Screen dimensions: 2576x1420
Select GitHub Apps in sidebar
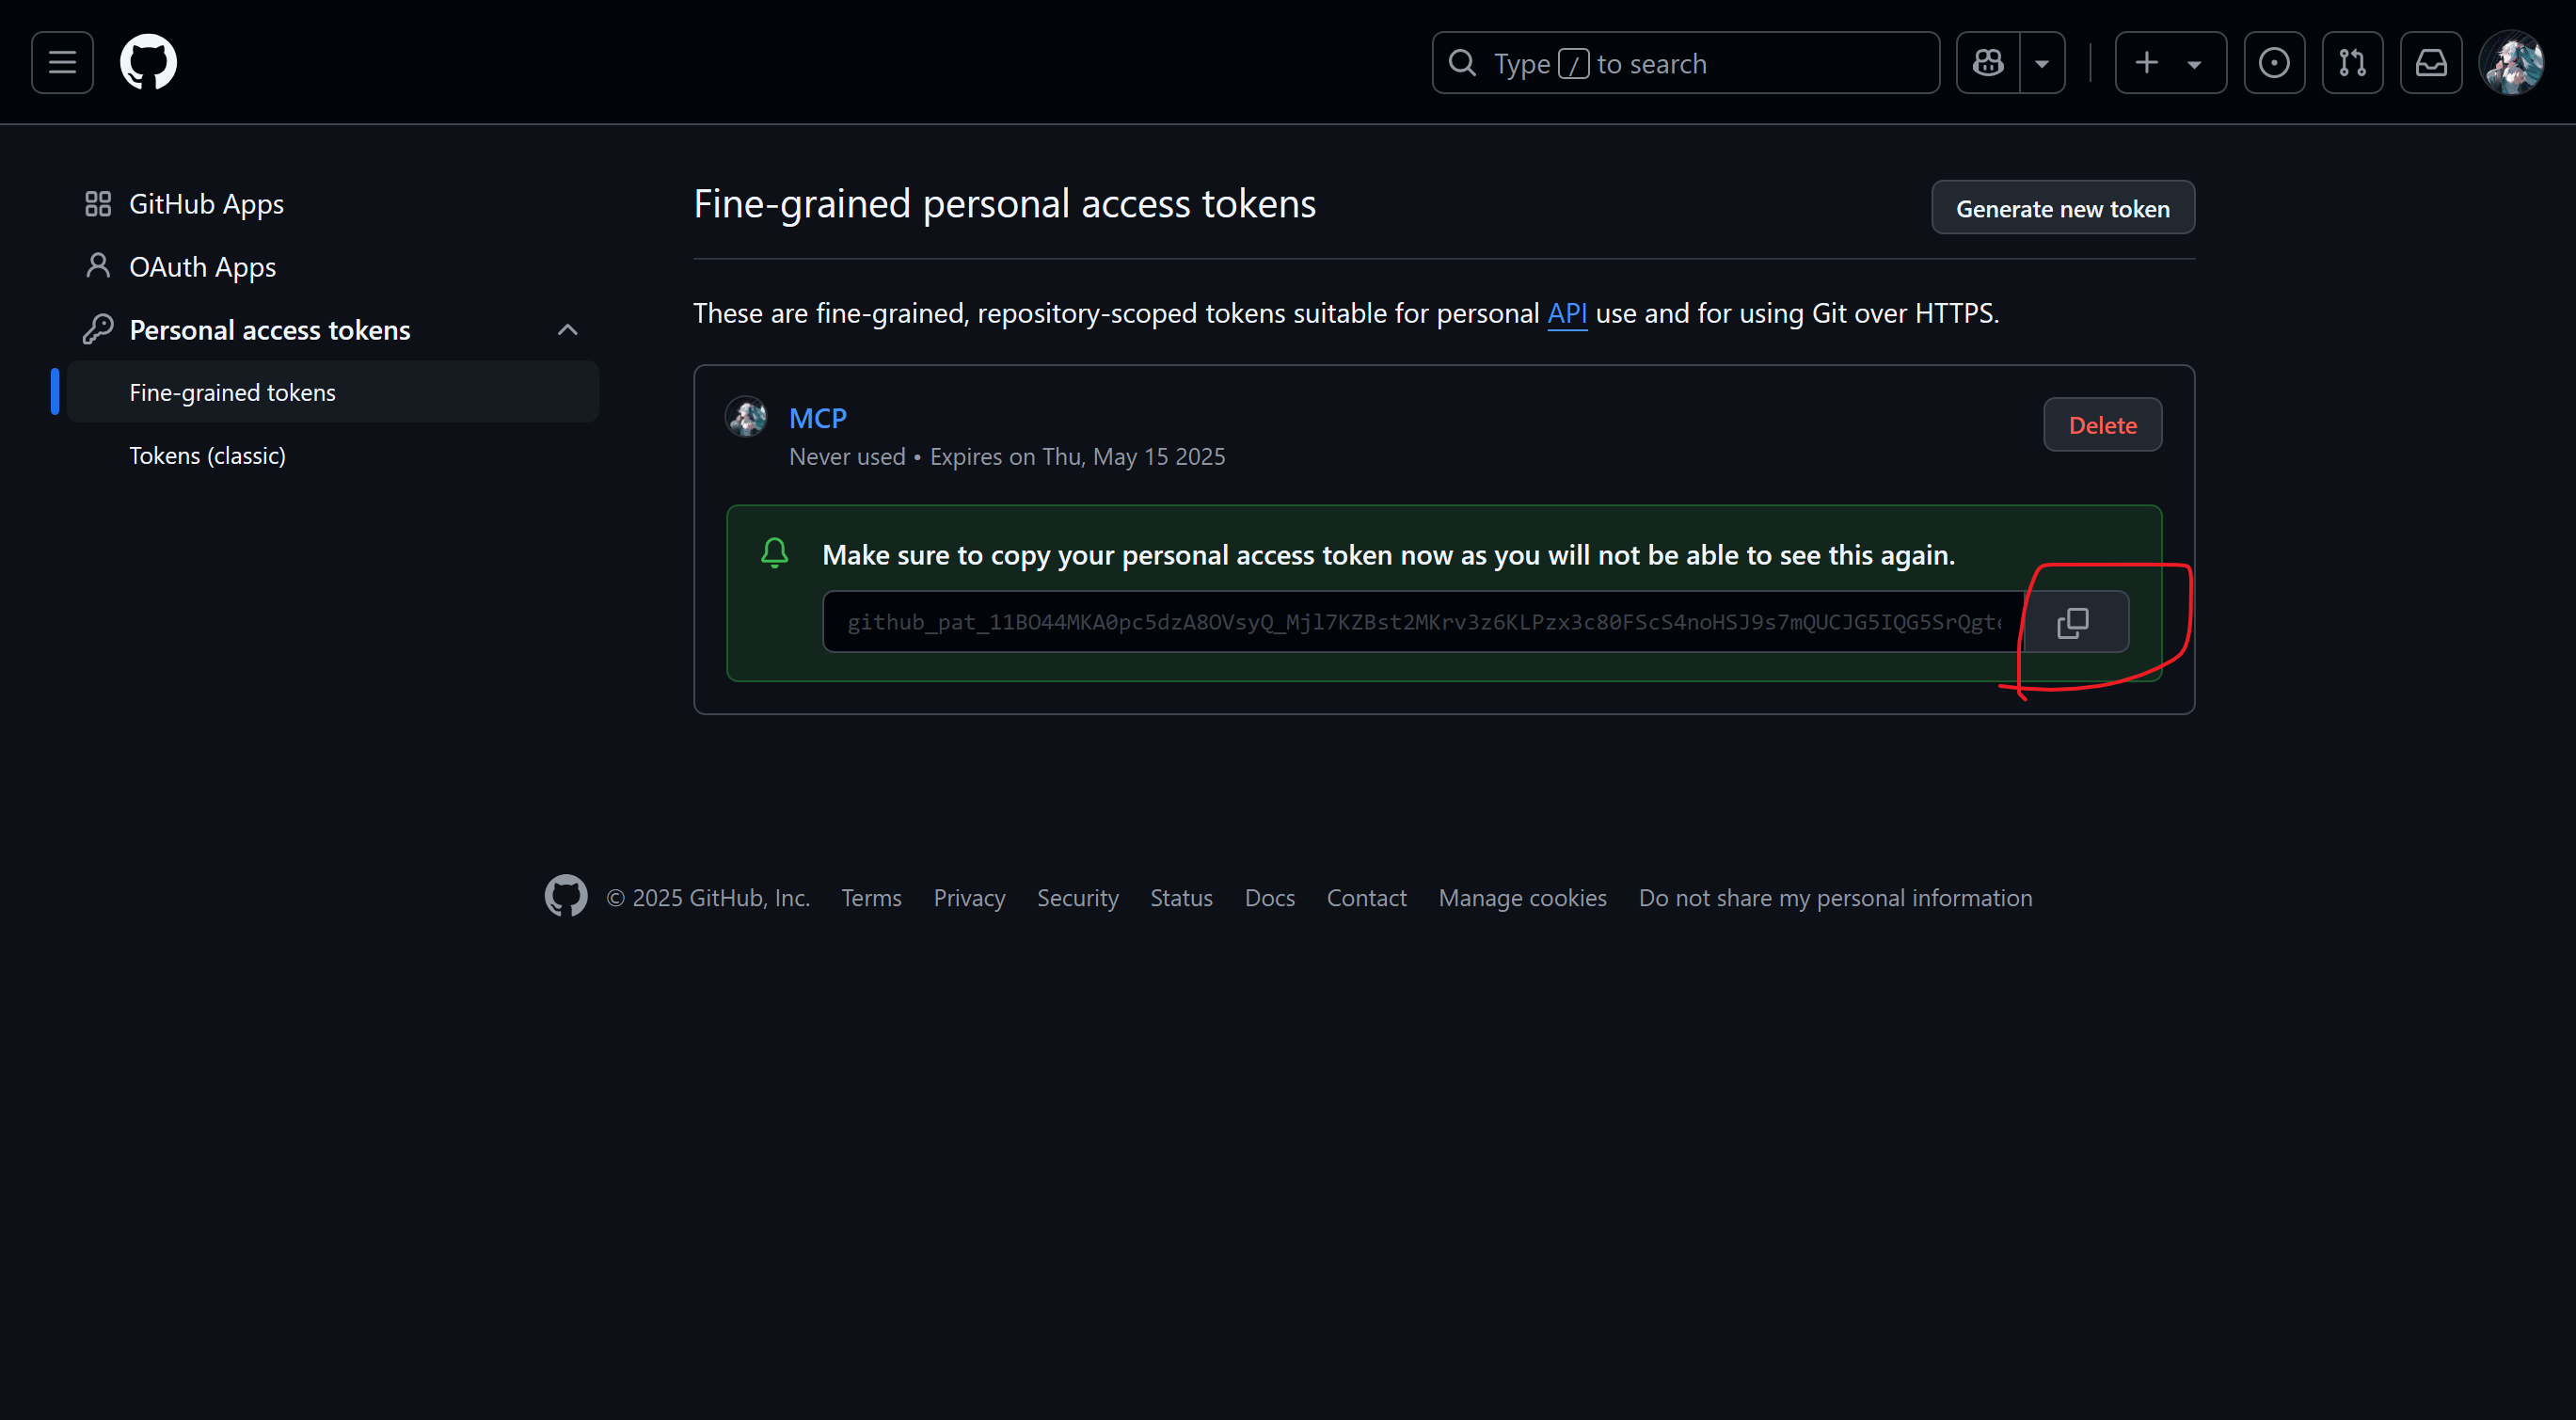pos(206,204)
